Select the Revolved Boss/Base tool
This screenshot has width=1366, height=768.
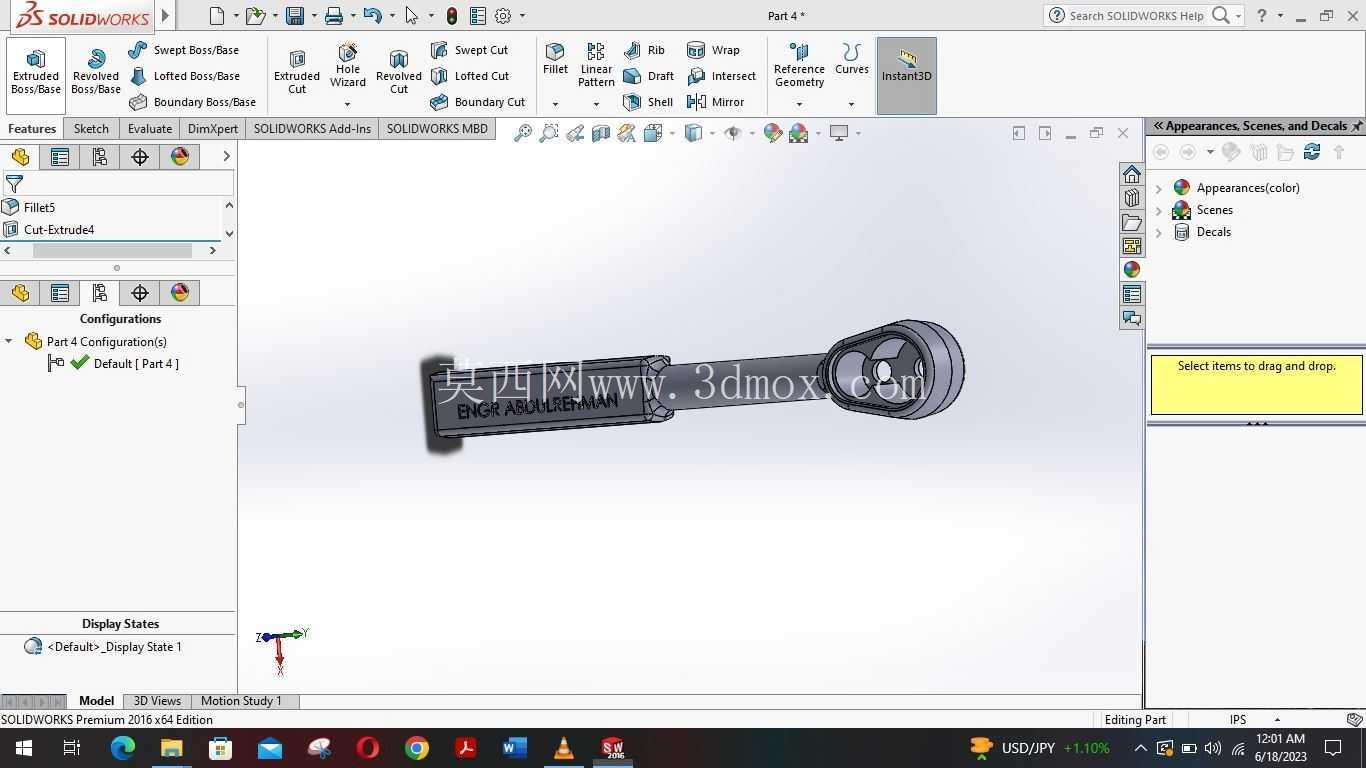[96, 74]
